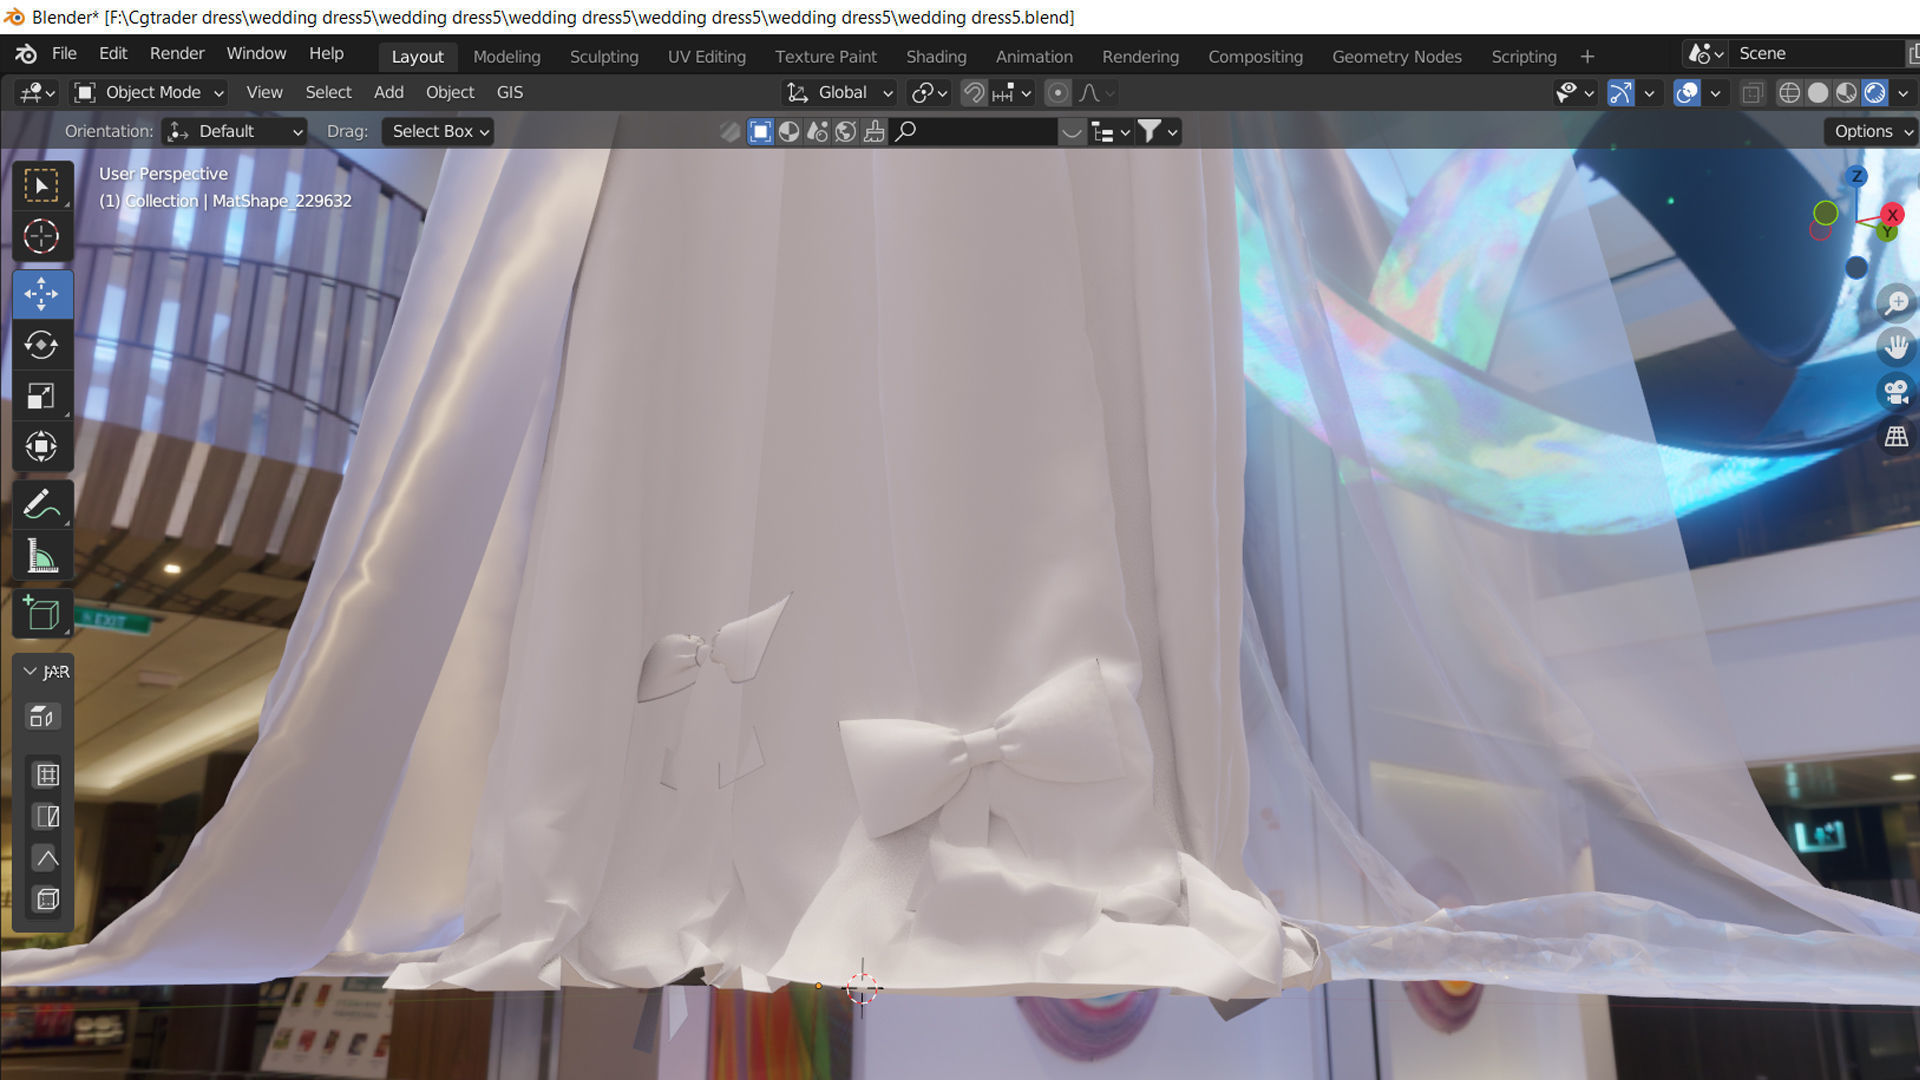
Task: Toggle snapping magnet
Action: [973, 93]
